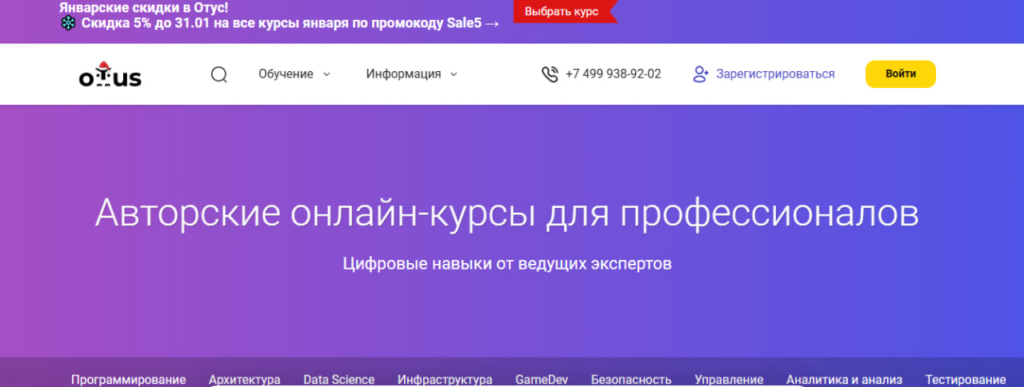Open the search magnifier icon

click(x=219, y=75)
